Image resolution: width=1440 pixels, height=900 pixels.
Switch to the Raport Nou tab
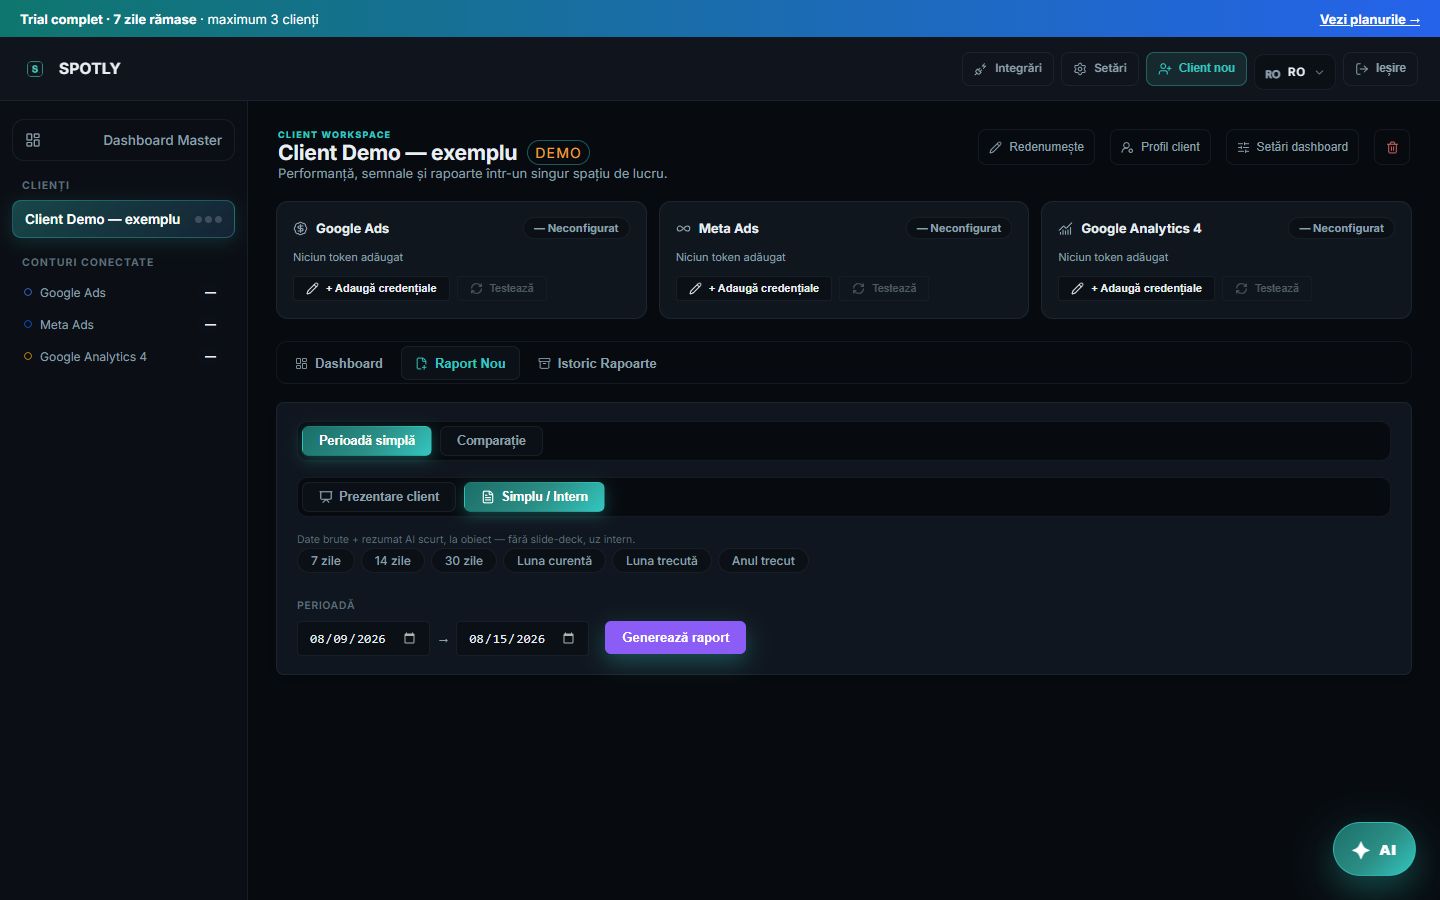click(x=460, y=364)
